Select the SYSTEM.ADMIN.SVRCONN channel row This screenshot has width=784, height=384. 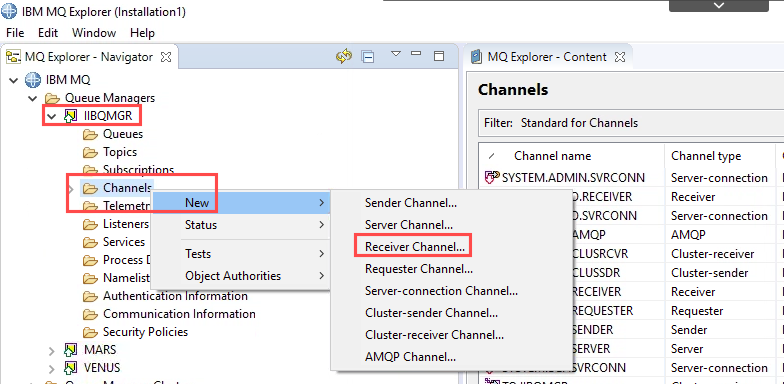(631, 178)
